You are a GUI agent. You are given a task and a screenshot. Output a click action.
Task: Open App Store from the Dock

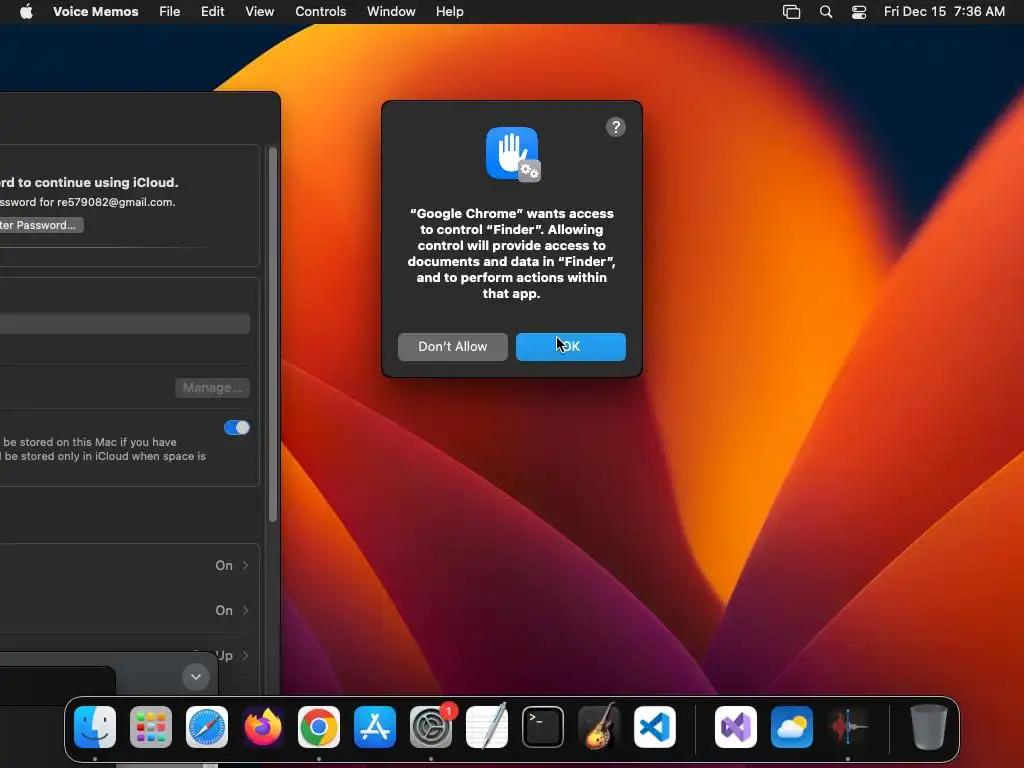375,727
